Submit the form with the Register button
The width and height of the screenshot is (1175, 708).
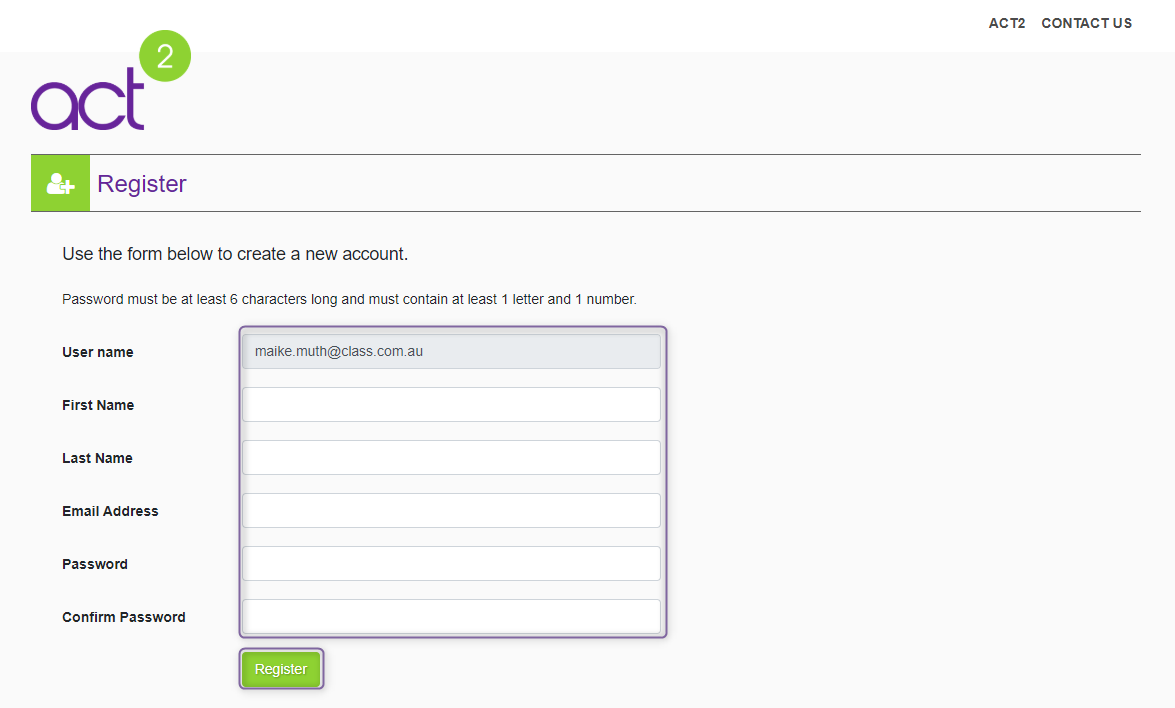pyautogui.click(x=281, y=669)
